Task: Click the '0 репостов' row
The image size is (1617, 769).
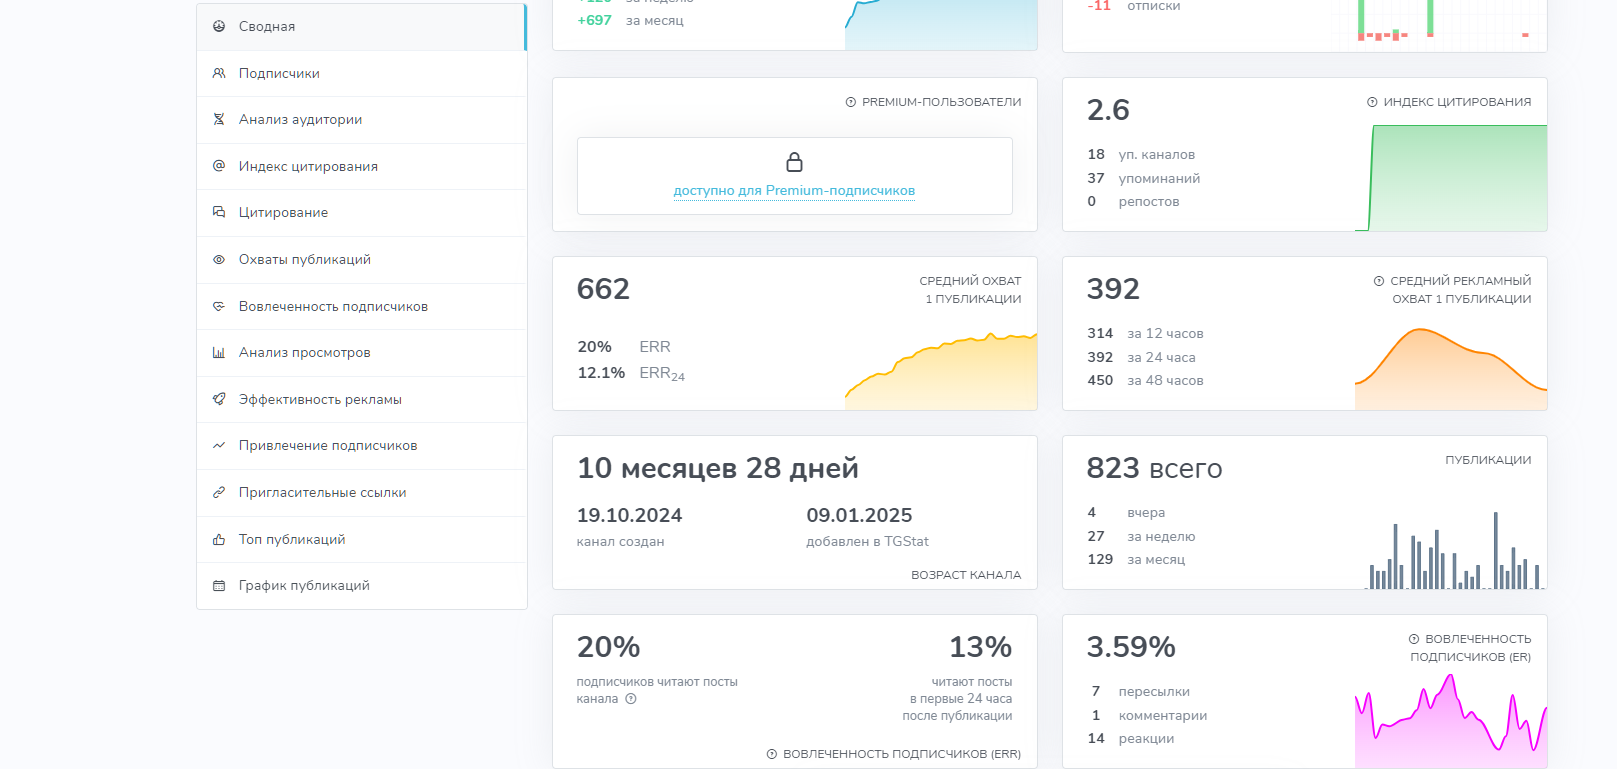Action: [1134, 202]
